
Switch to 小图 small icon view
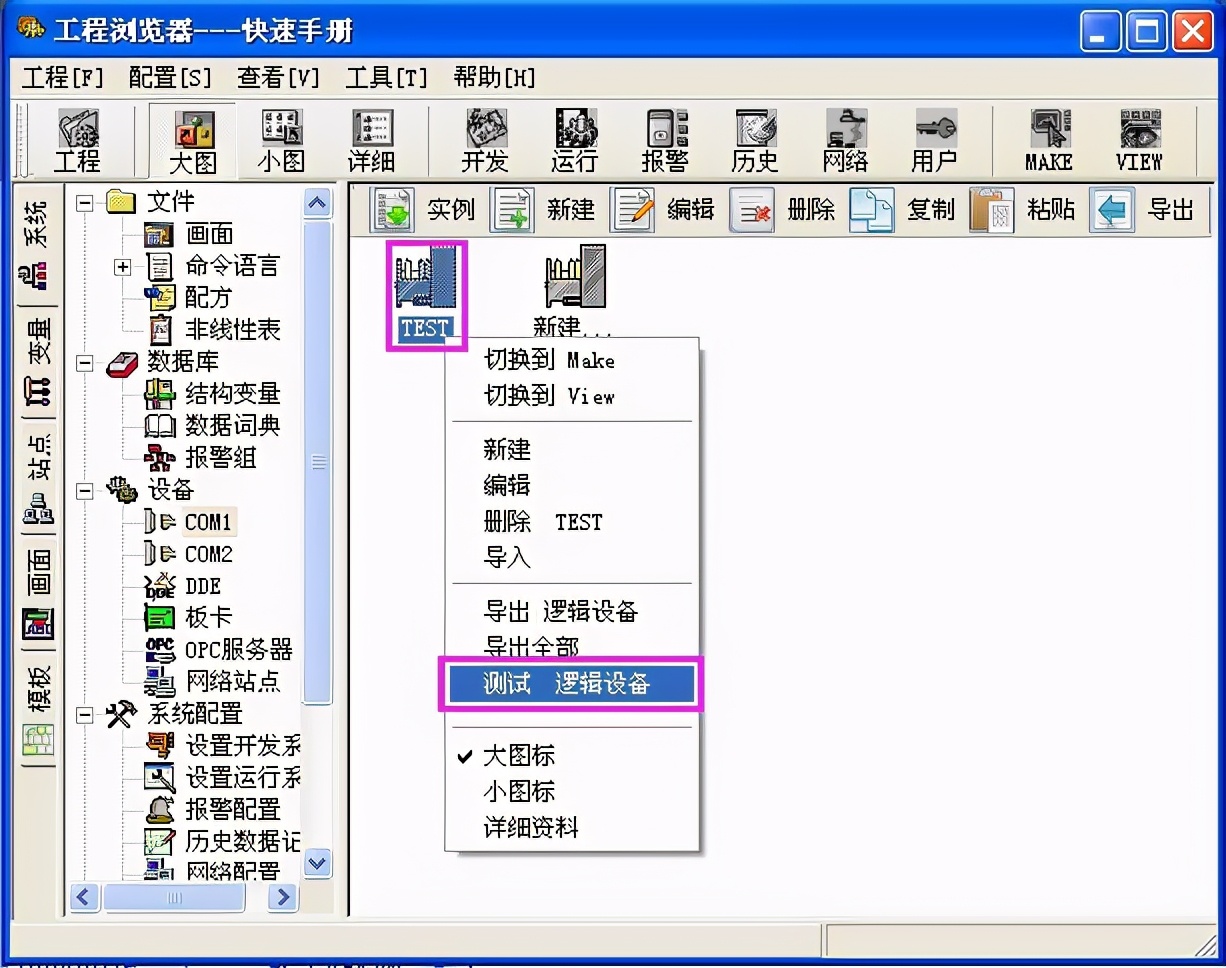(280, 138)
